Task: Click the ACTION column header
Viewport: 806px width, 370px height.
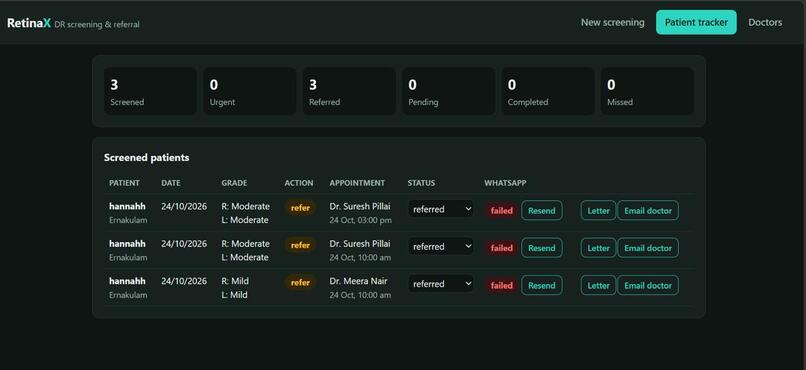Action: pos(299,183)
